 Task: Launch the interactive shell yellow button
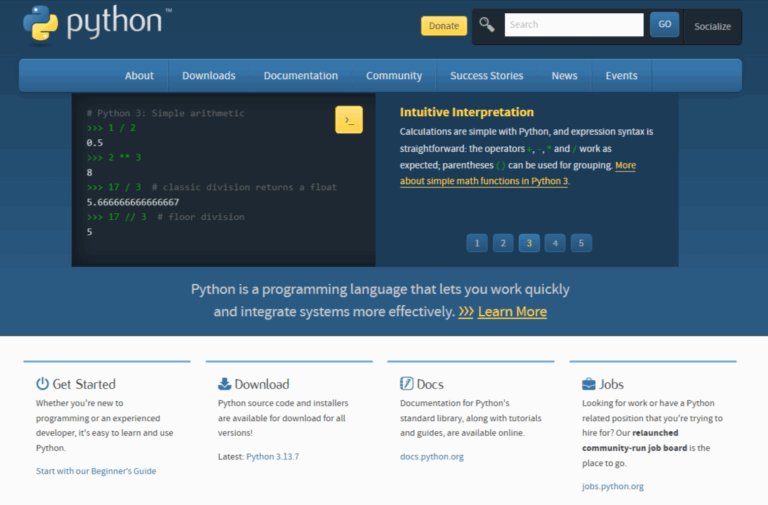(349, 120)
